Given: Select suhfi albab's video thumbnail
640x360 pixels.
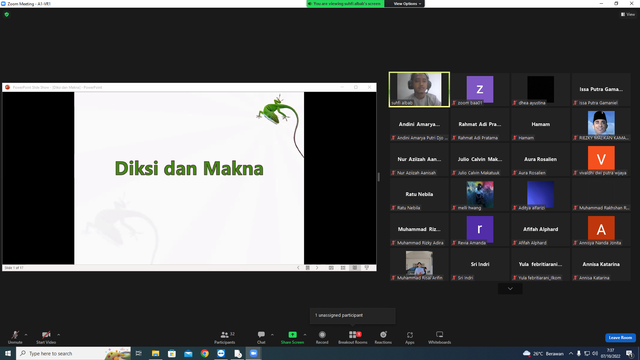Looking at the screenshot, I should click(419, 89).
